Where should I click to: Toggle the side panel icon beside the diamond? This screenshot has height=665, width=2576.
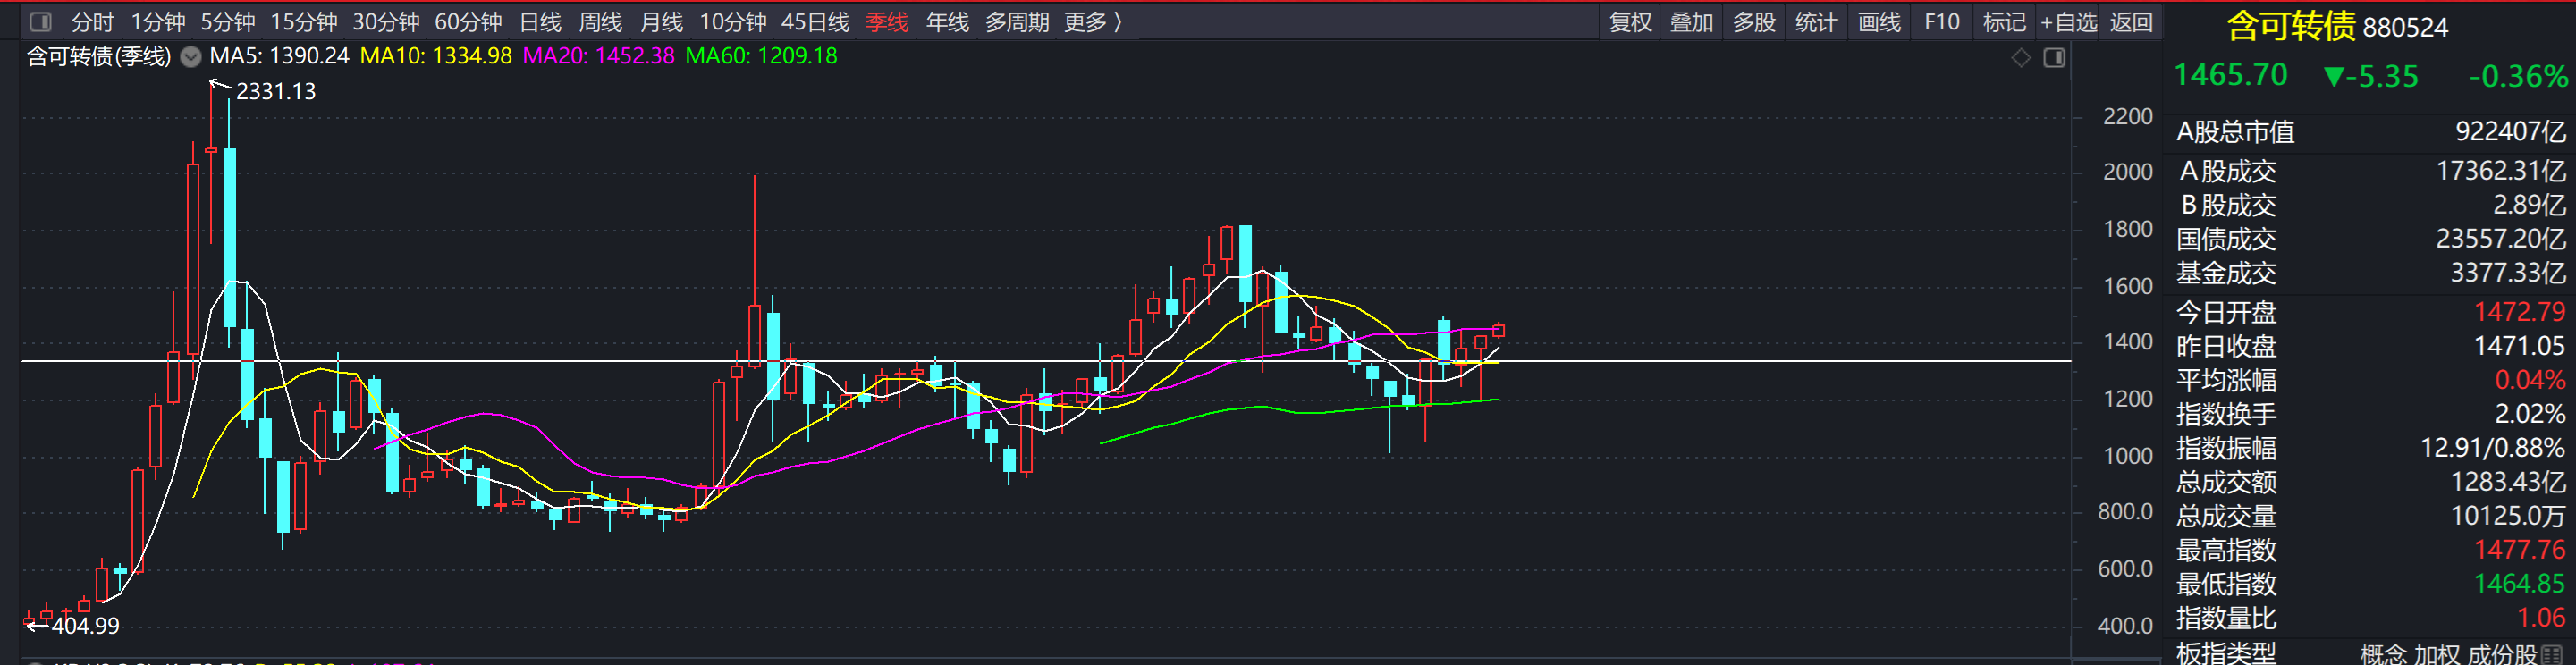tap(2054, 58)
